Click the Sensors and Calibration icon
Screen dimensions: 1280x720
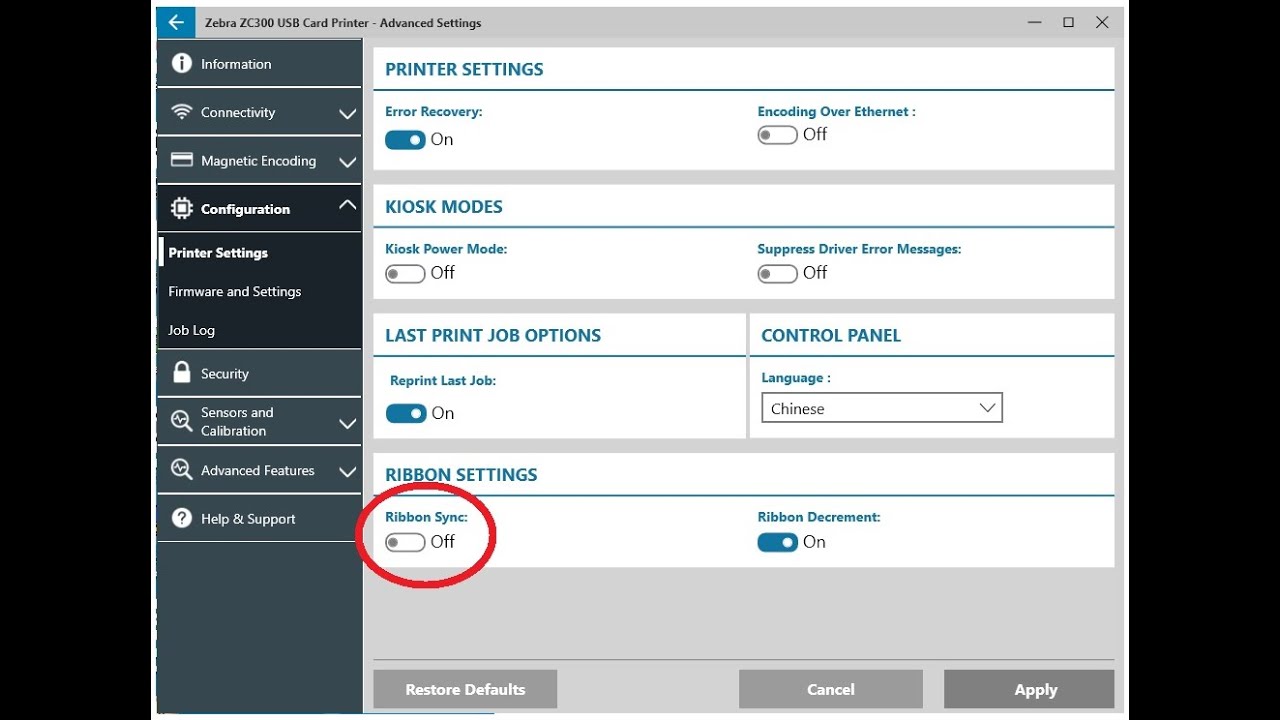coord(181,421)
